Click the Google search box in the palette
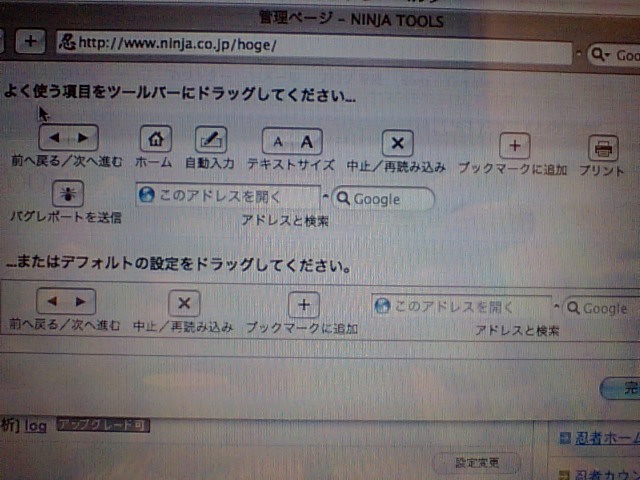 click(383, 199)
